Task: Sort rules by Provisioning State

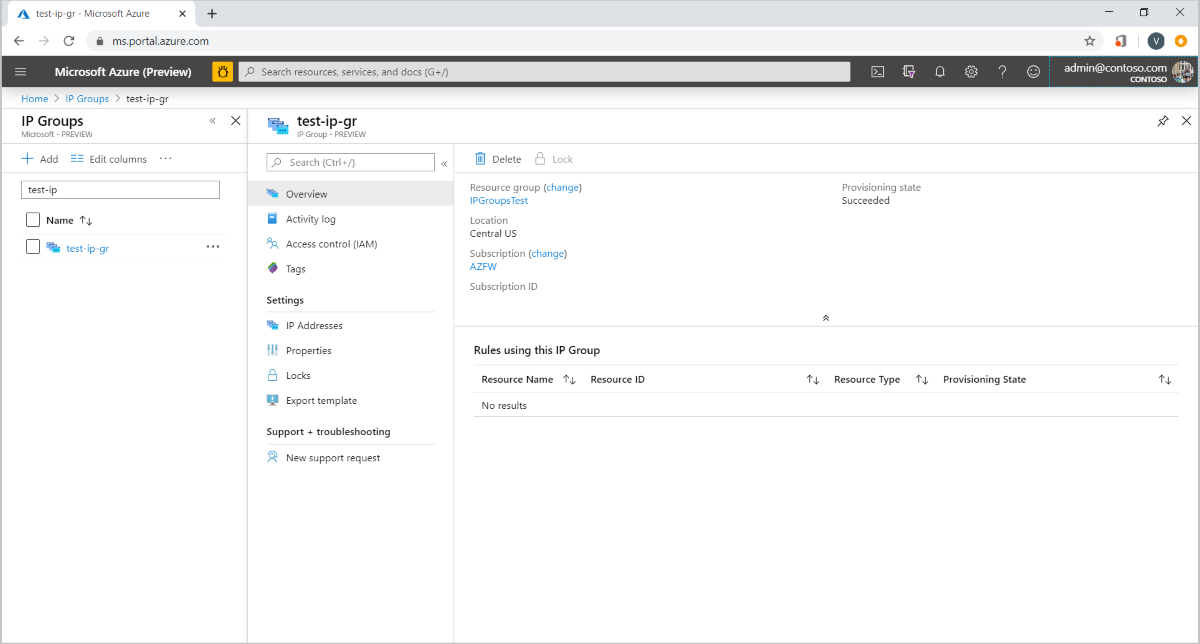Action: tap(1165, 379)
